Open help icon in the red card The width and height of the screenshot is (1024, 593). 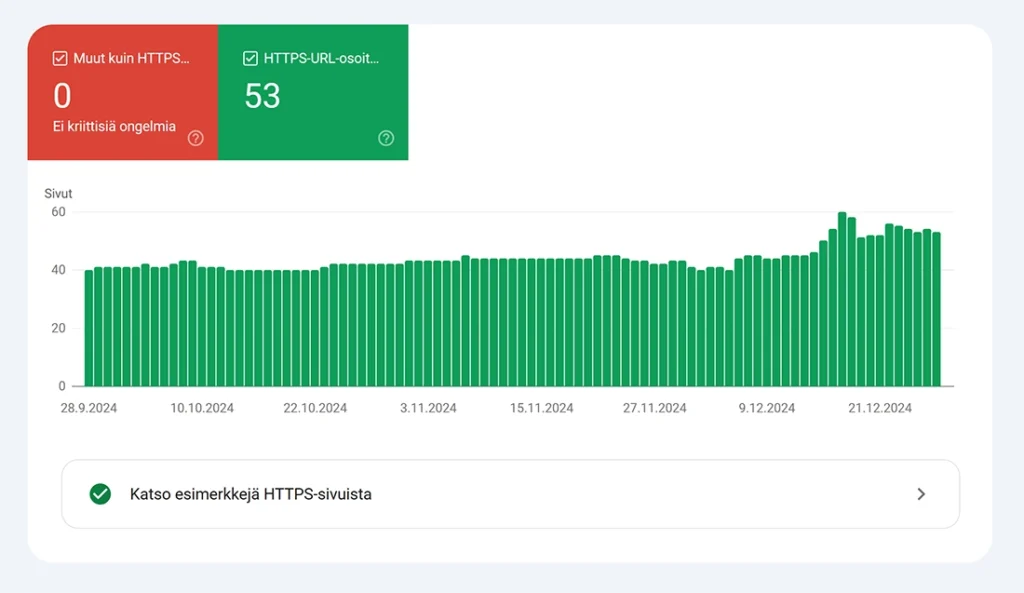pos(195,138)
